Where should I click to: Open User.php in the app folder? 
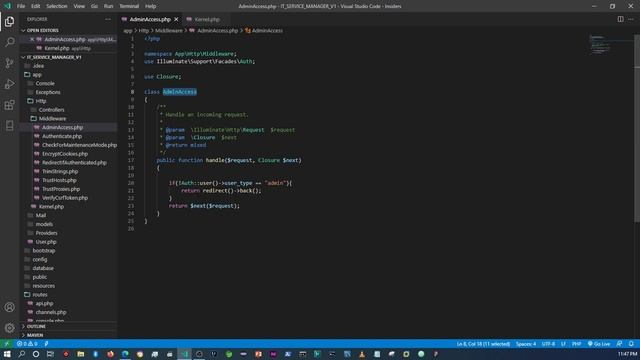tap(46, 242)
